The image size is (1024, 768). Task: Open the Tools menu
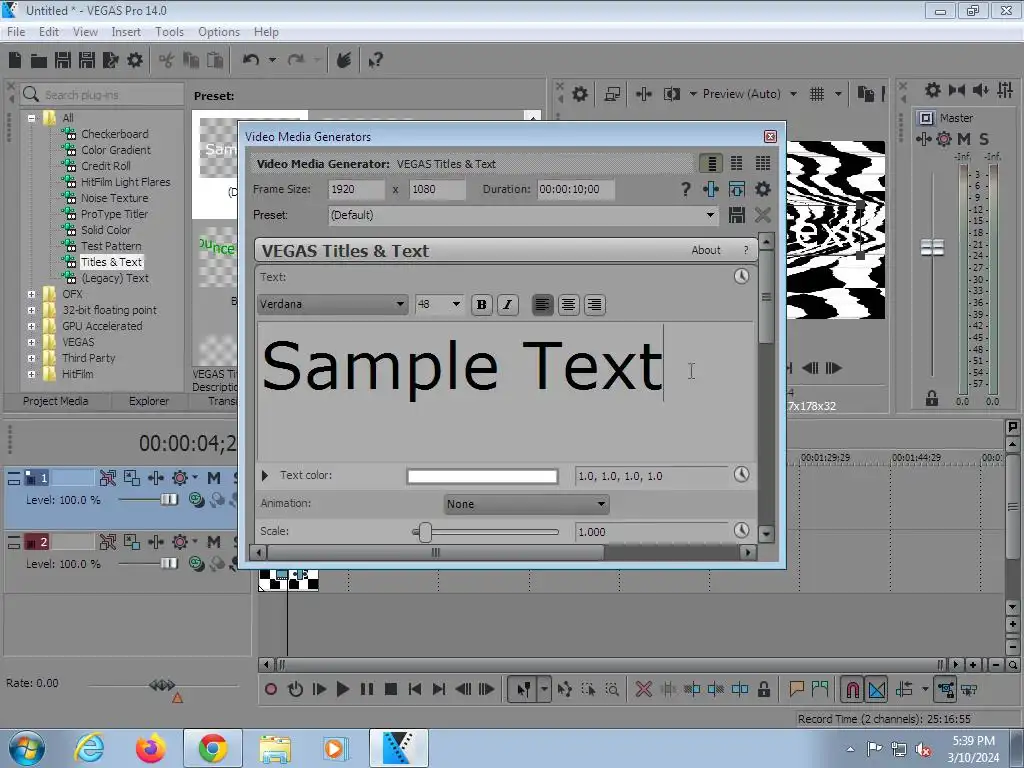[x=169, y=32]
